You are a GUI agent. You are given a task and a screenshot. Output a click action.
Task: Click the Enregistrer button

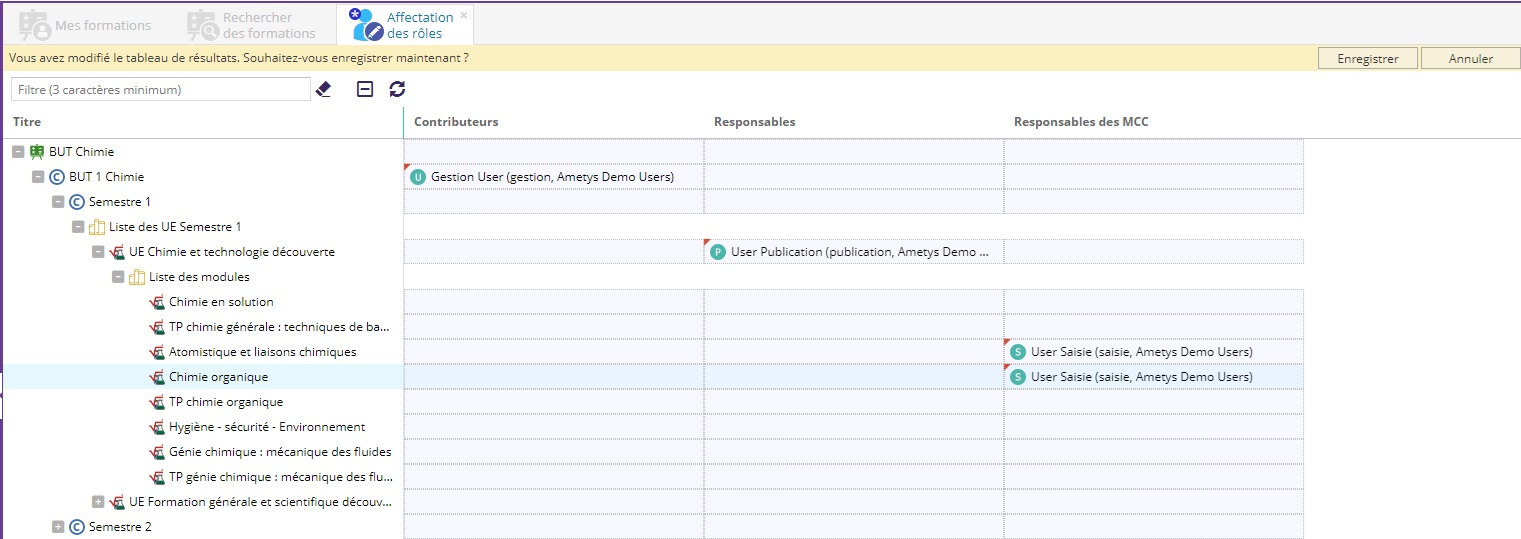(x=1368, y=59)
